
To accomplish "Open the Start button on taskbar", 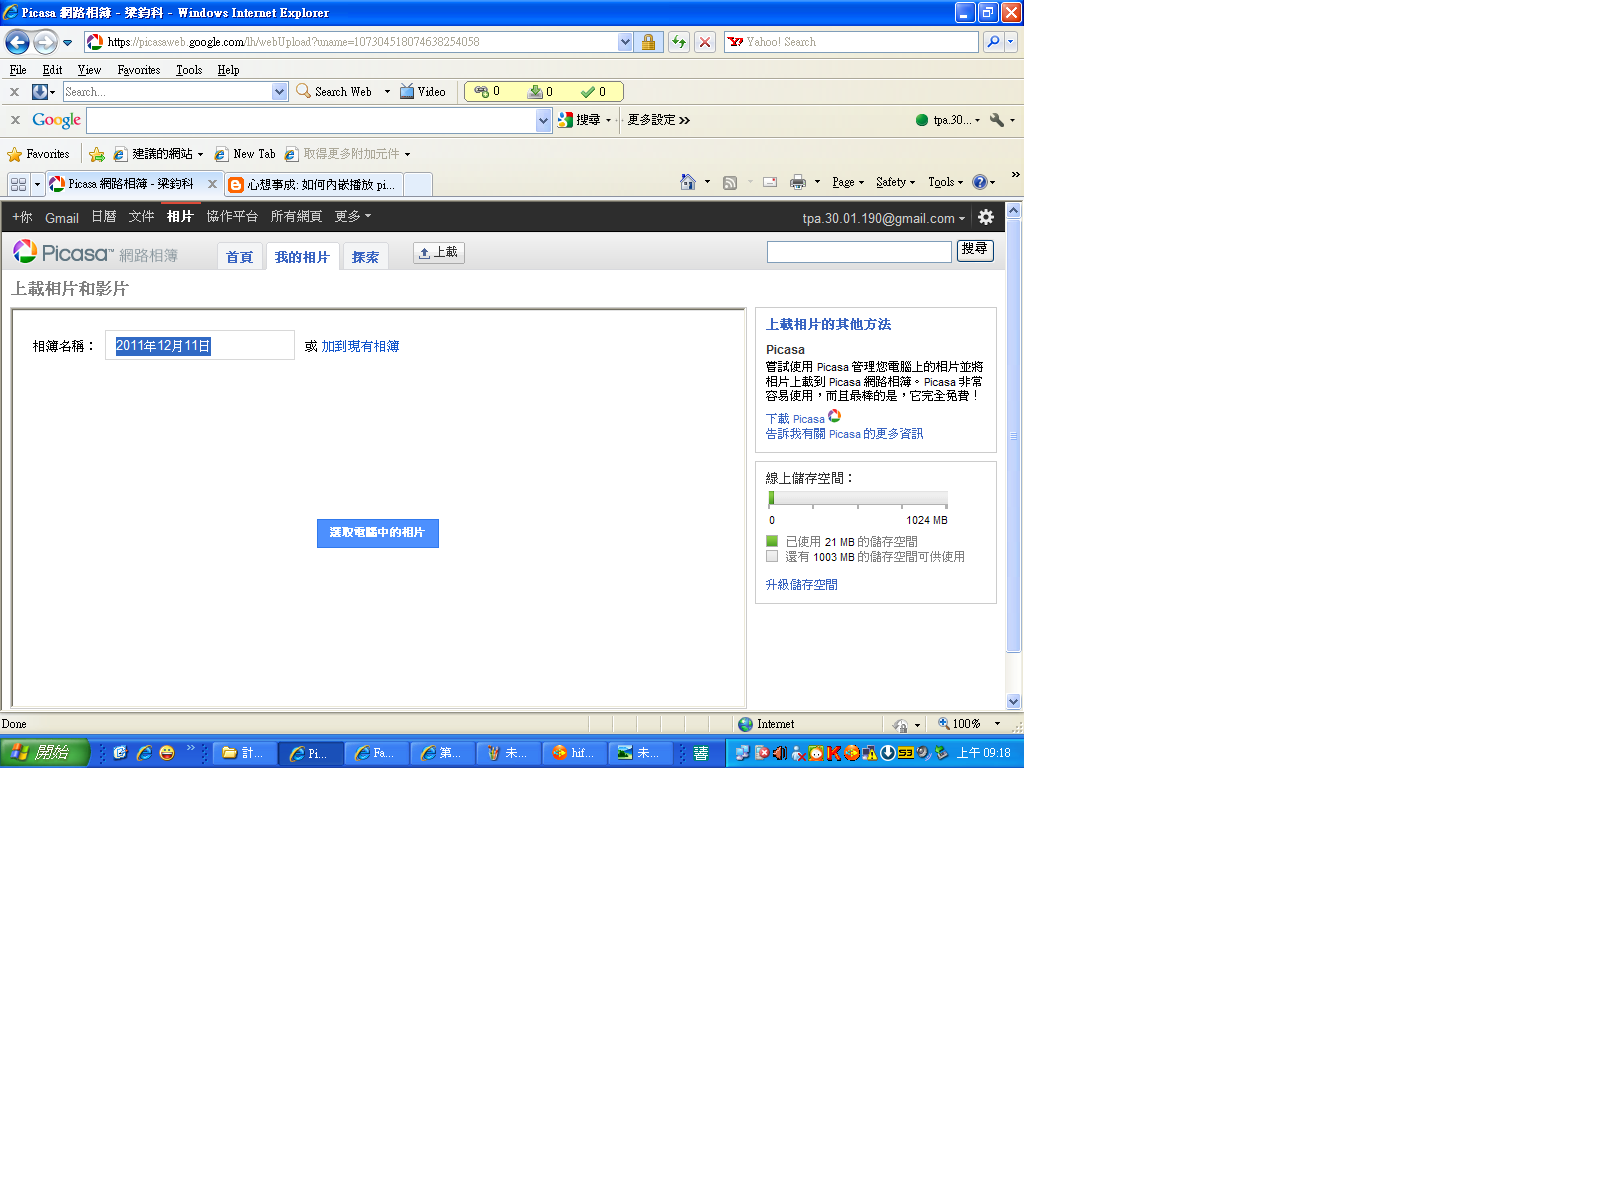I will pyautogui.click(x=45, y=752).
